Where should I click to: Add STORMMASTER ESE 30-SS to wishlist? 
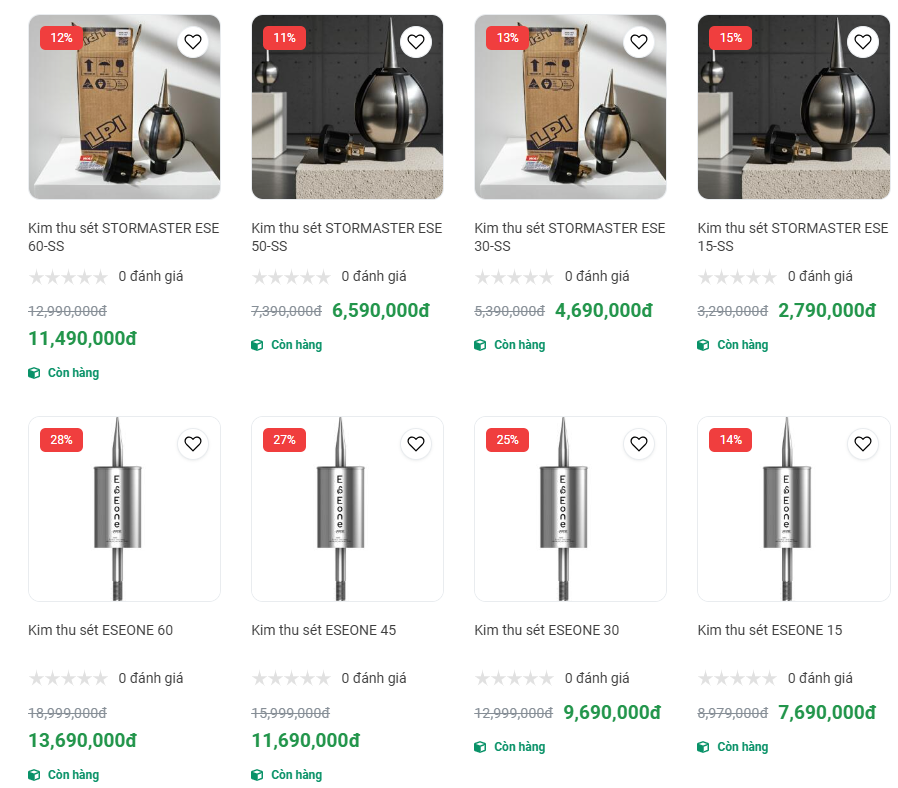tap(639, 42)
